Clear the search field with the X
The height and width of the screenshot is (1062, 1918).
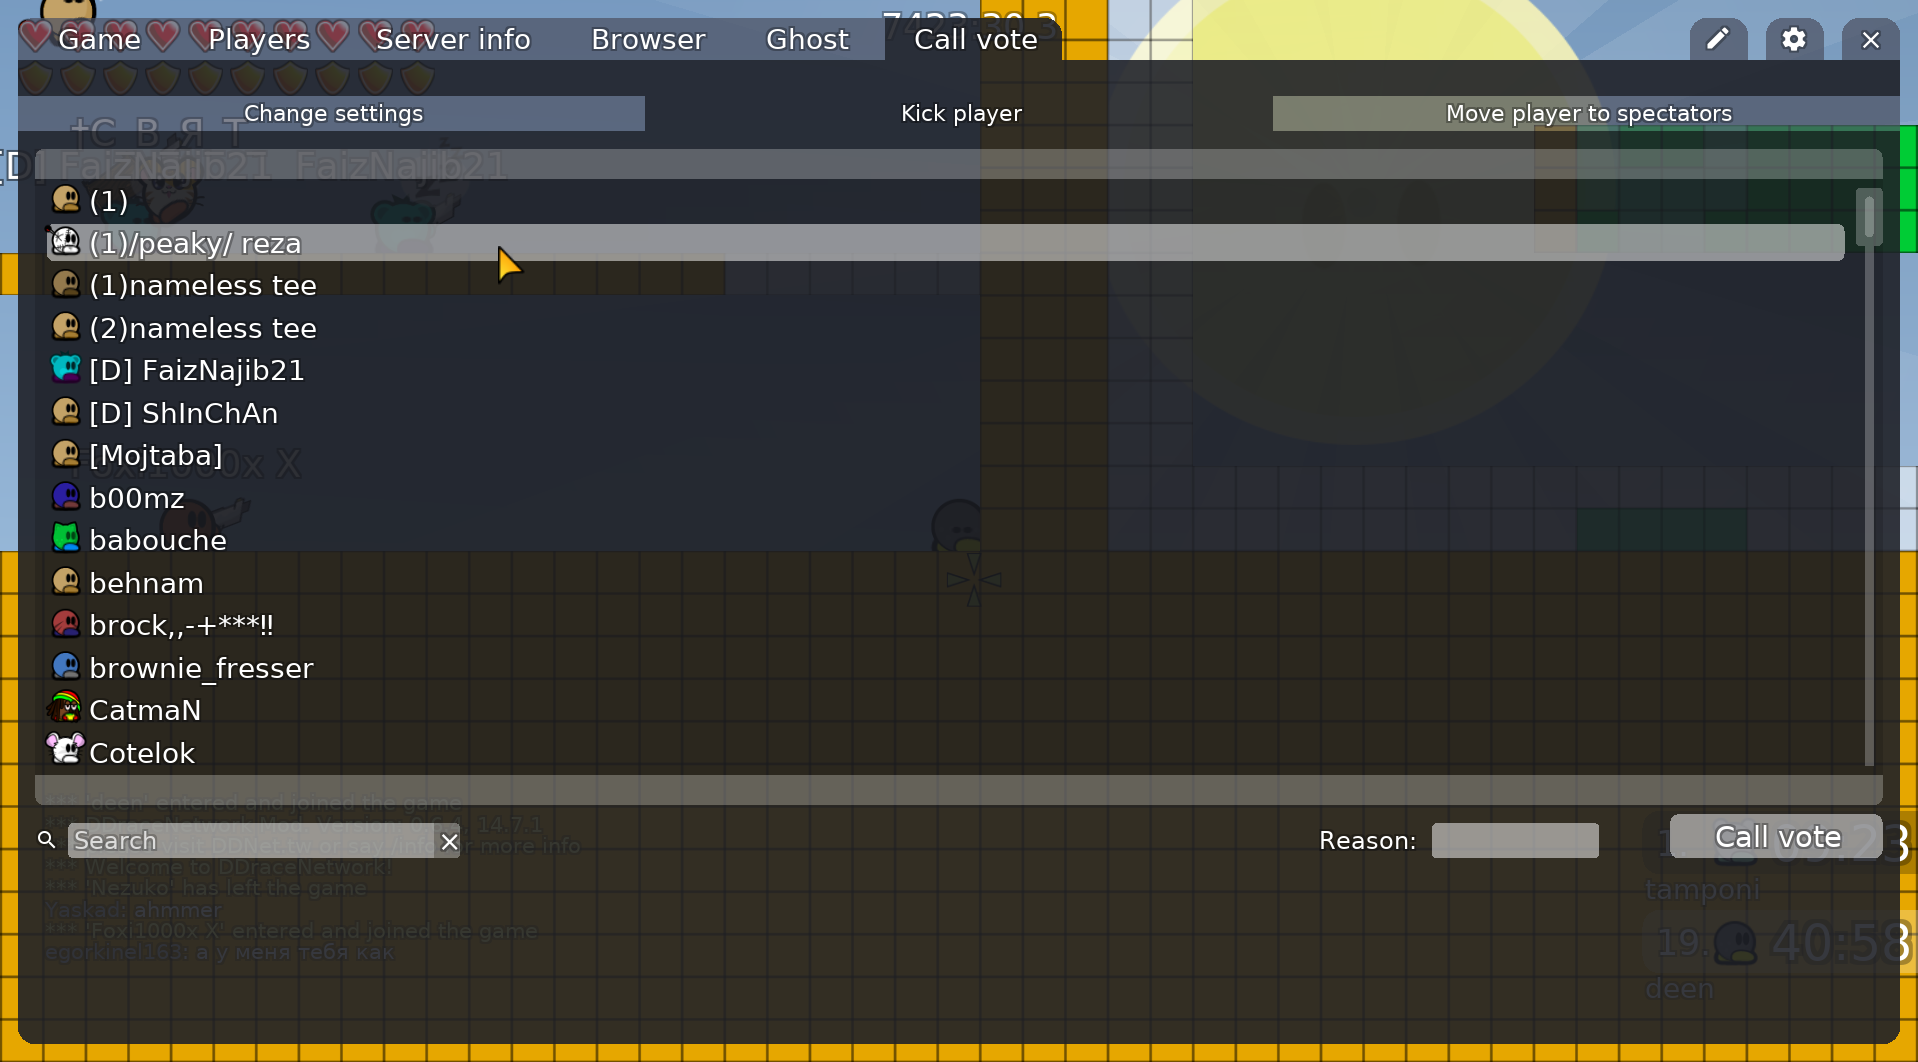click(x=449, y=842)
